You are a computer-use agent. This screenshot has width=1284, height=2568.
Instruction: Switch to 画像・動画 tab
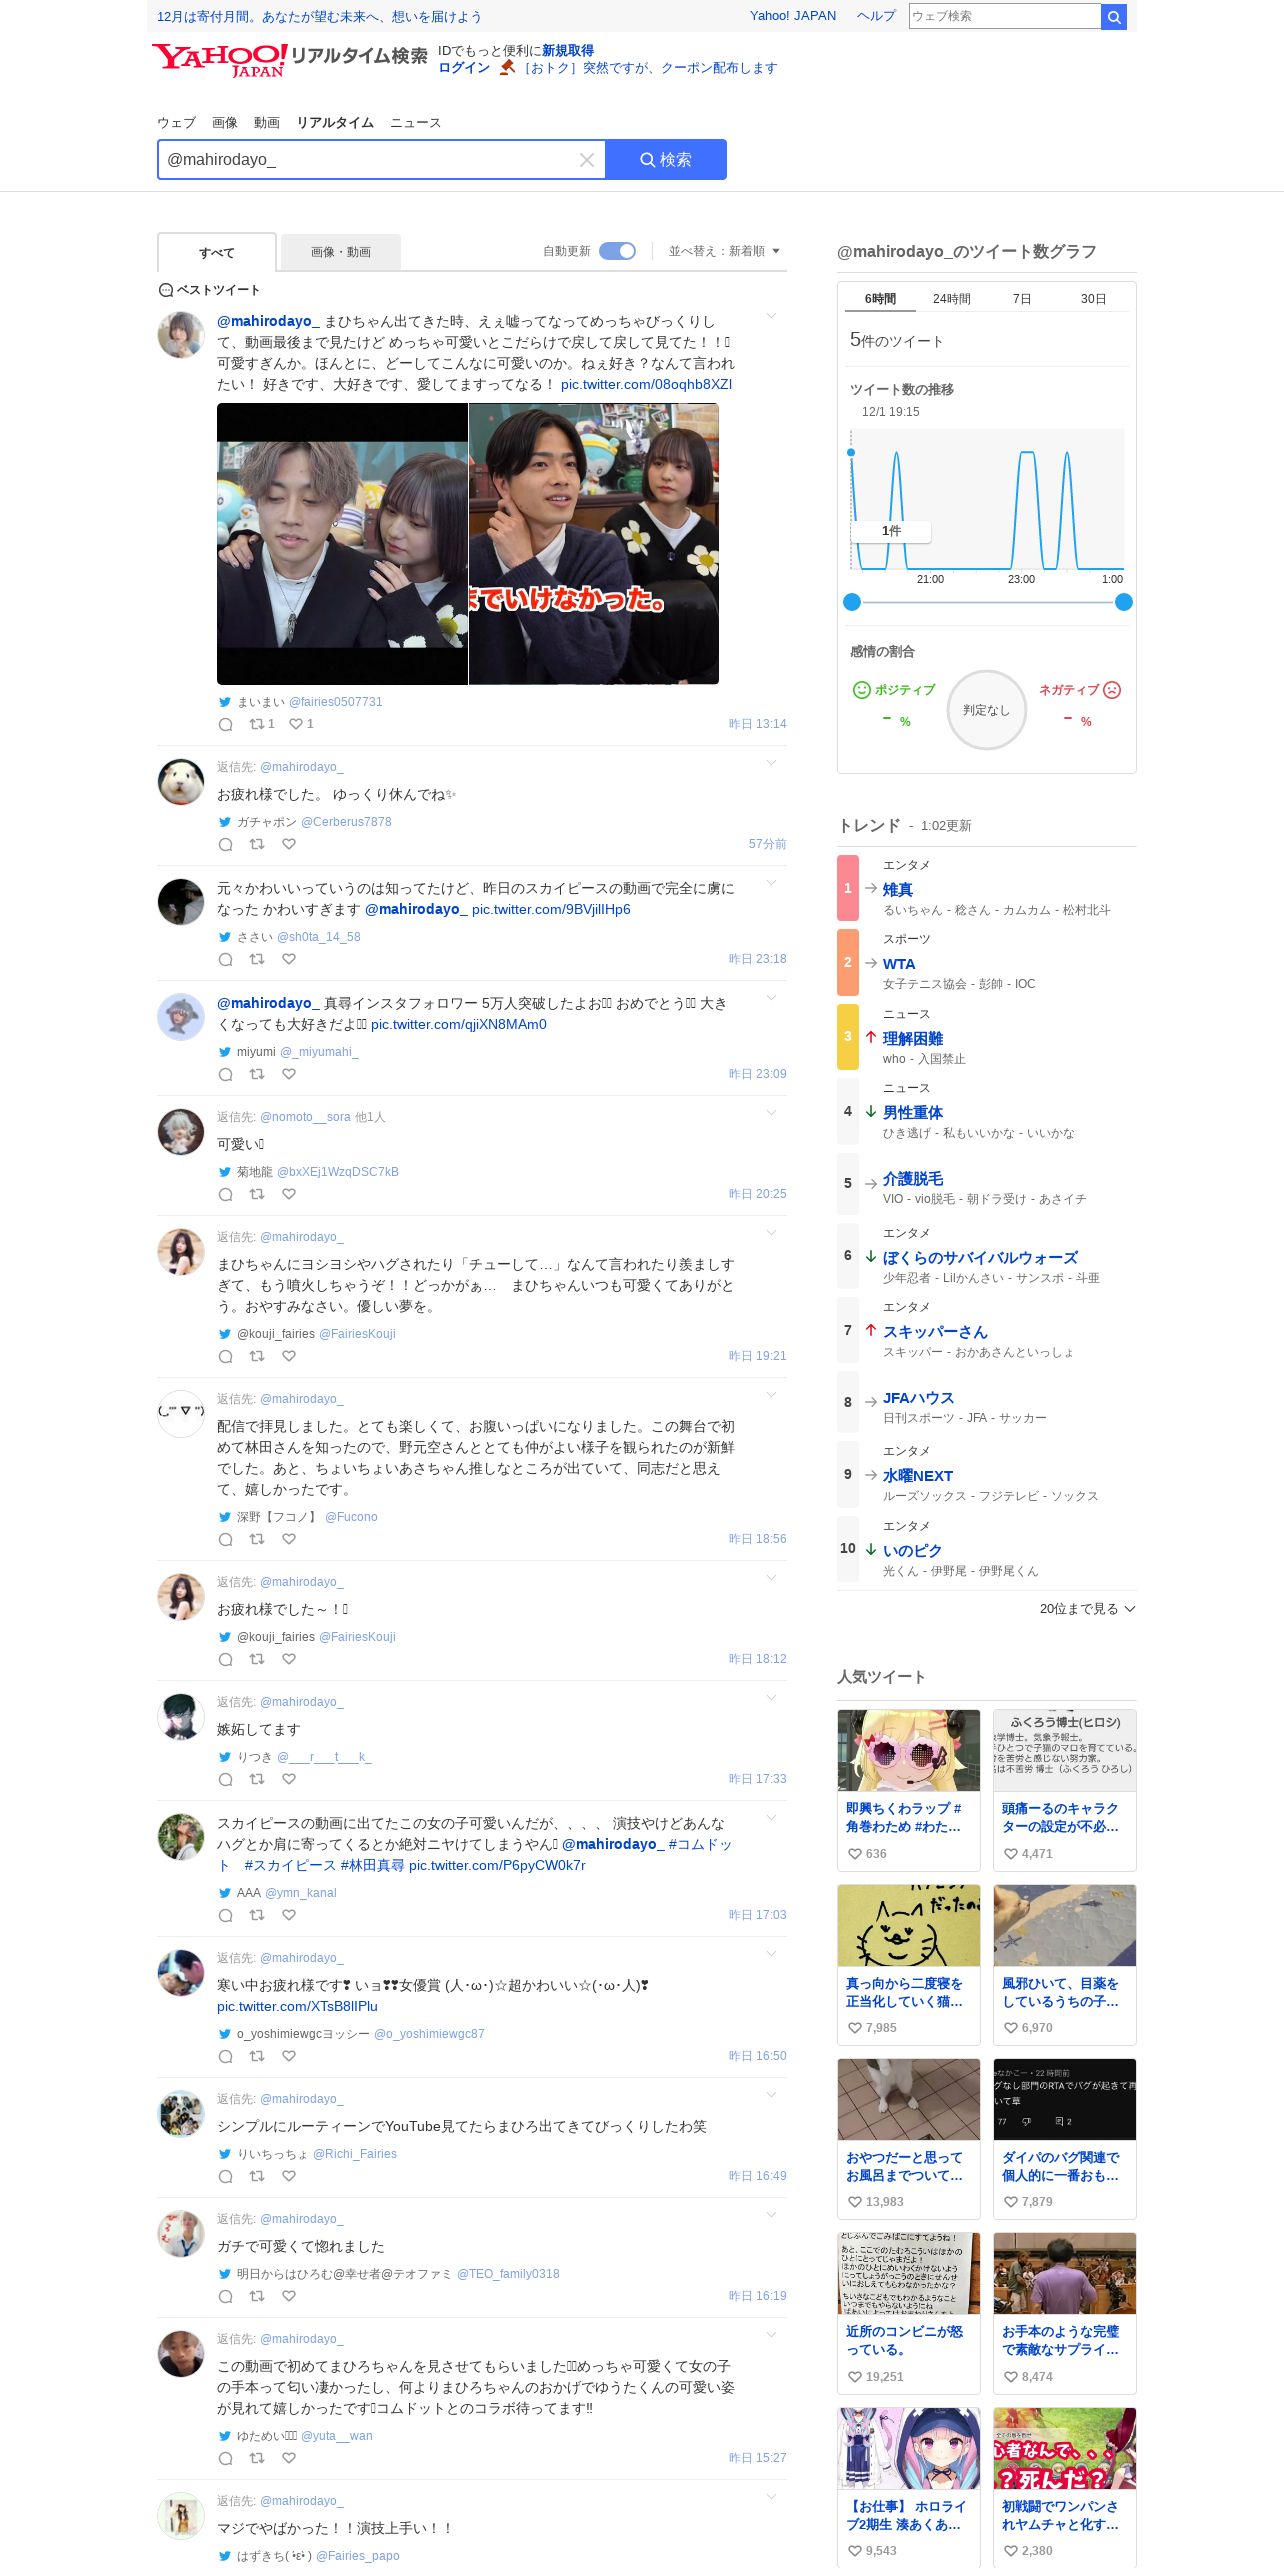(341, 252)
